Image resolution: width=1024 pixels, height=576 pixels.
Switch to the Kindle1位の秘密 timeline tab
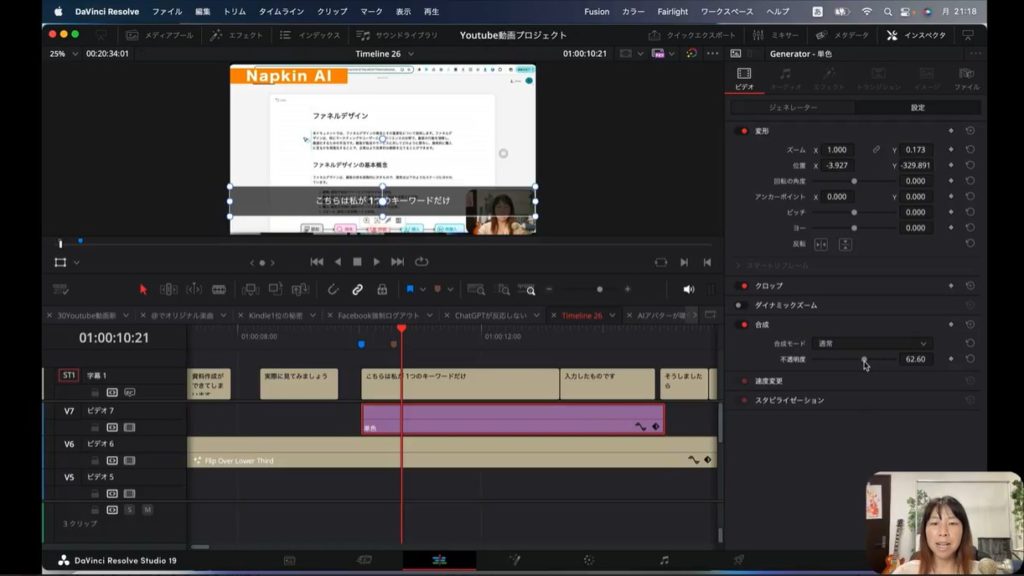click(277, 315)
